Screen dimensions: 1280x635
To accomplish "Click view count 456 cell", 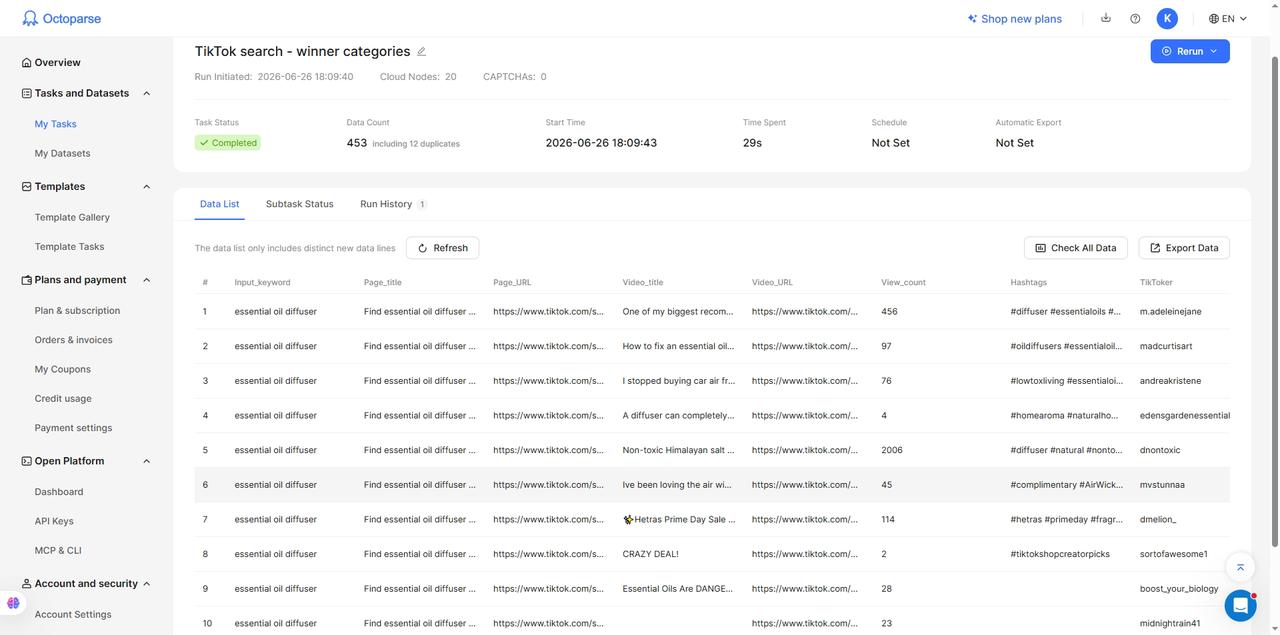I will coord(890,311).
